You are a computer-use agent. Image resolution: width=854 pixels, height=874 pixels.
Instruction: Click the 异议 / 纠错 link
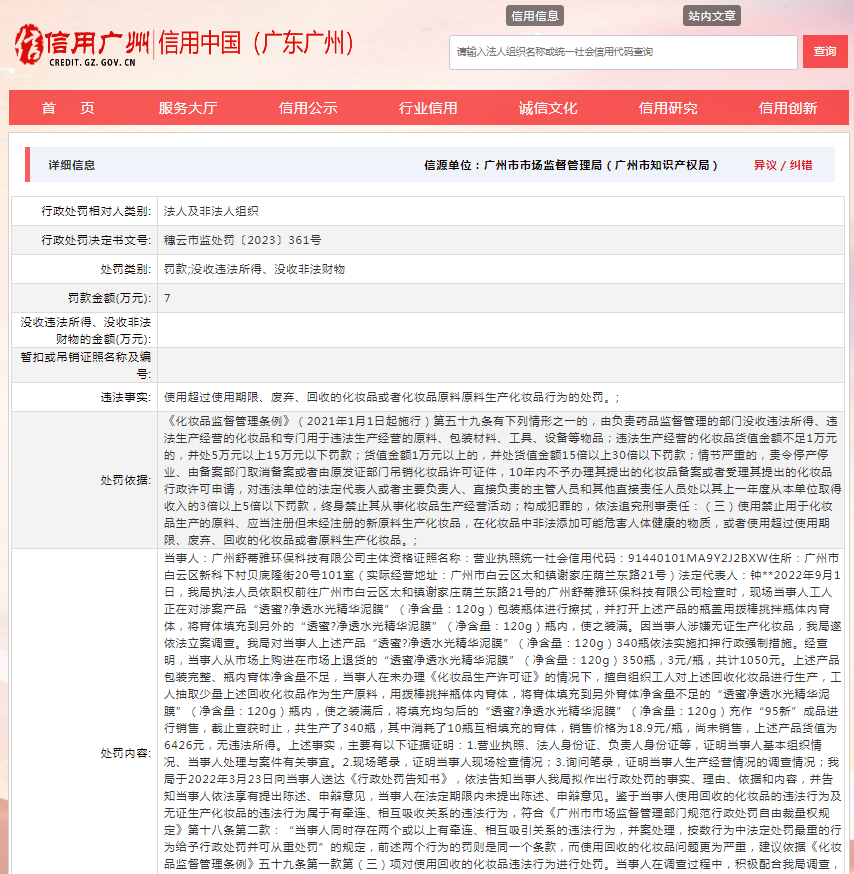pos(783,165)
